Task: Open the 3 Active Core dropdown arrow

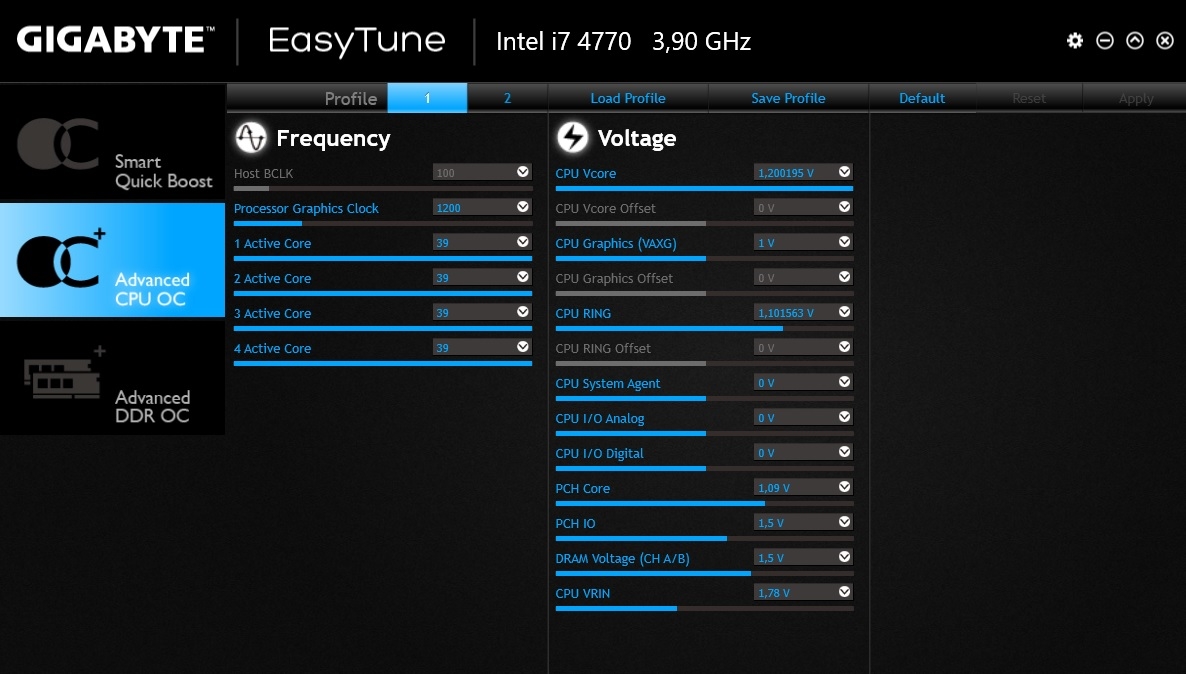Action: [523, 312]
